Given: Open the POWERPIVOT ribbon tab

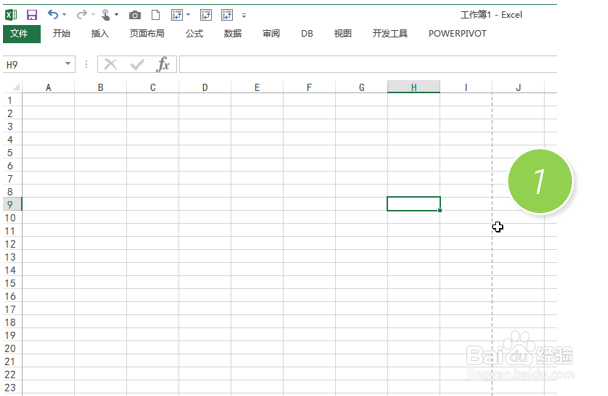Looking at the screenshot, I should point(457,34).
